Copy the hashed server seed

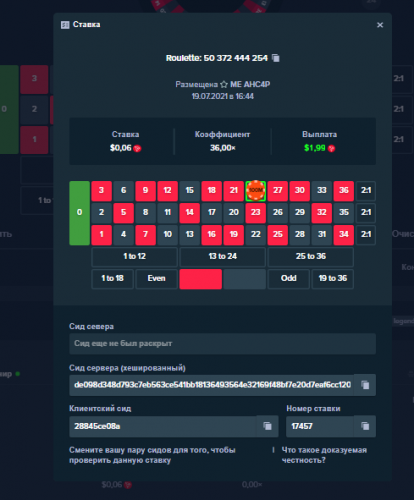coord(365,385)
